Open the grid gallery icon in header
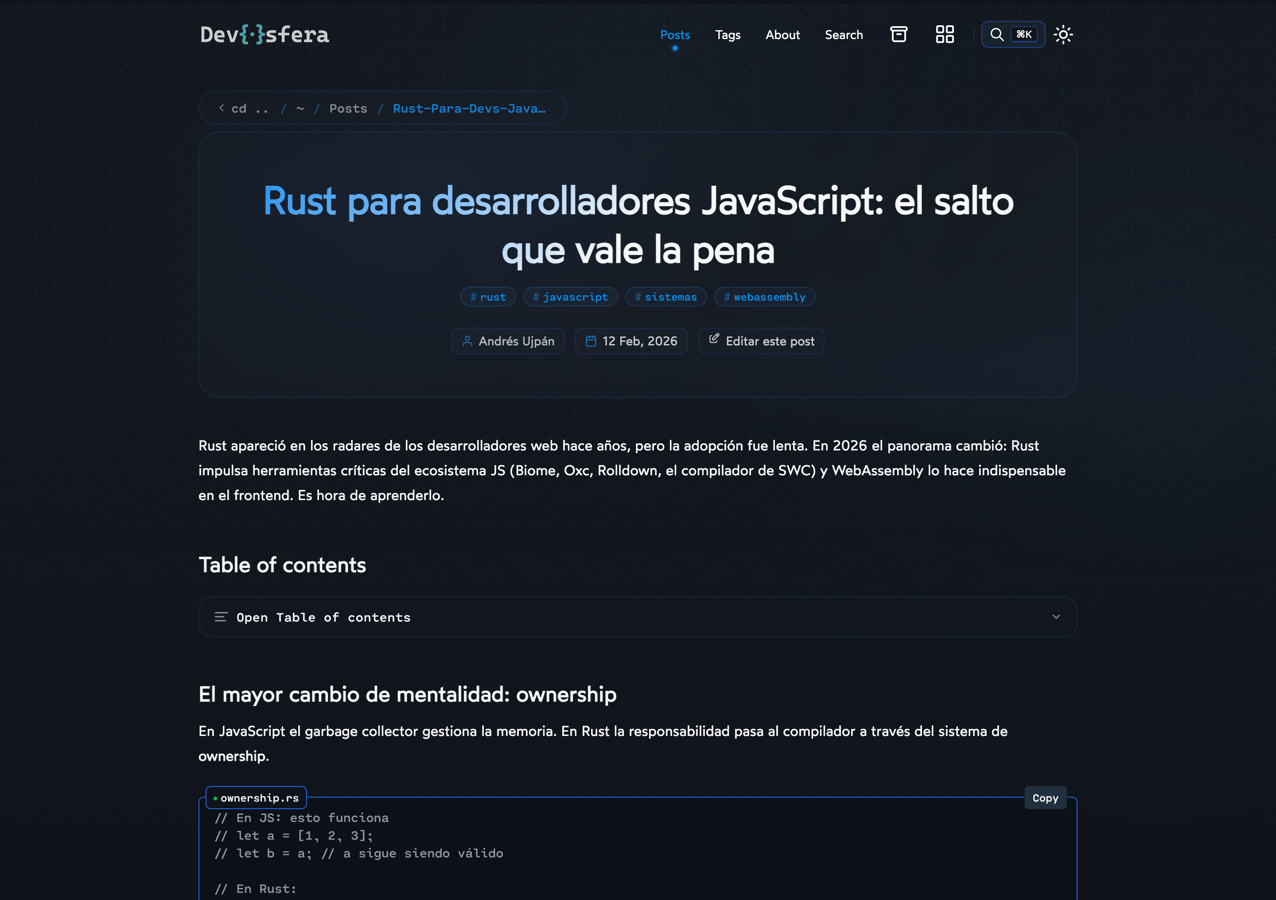 click(x=945, y=35)
